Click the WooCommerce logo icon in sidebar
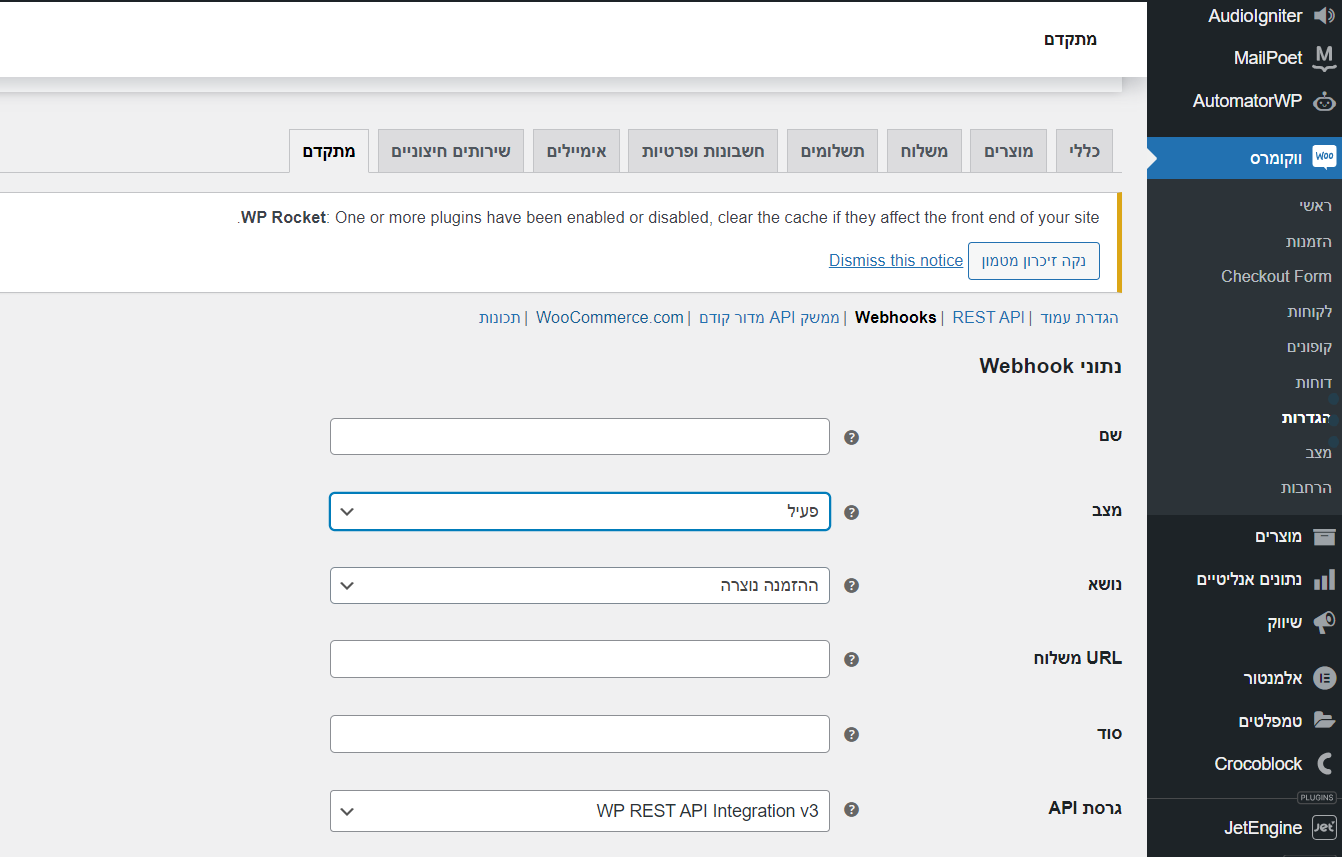 point(1324,158)
